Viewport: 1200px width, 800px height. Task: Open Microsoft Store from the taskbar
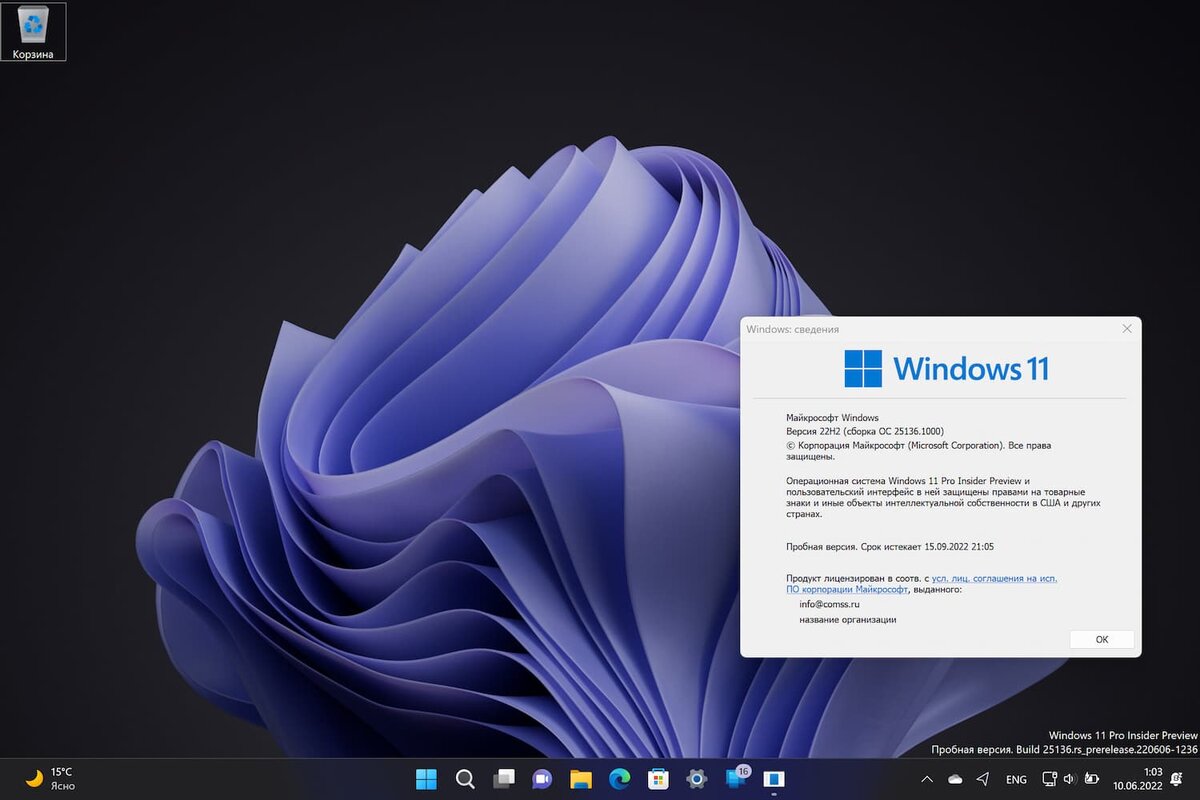(x=658, y=779)
